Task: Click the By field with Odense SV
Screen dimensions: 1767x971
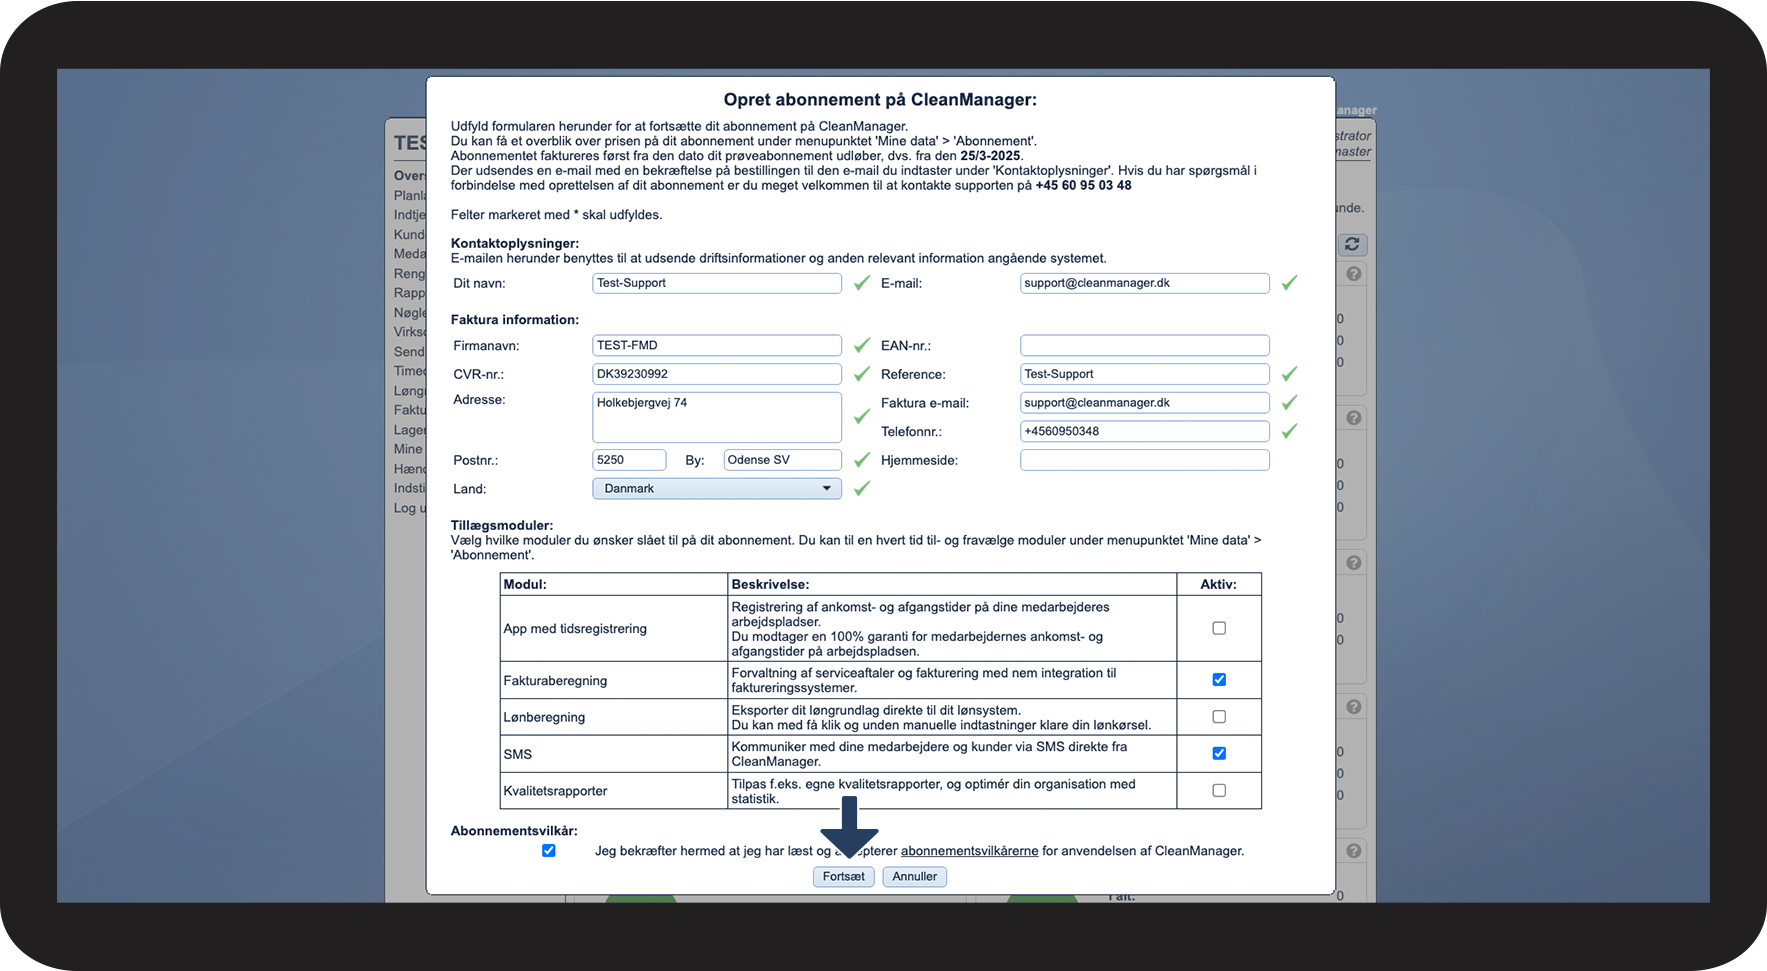Action: (783, 460)
